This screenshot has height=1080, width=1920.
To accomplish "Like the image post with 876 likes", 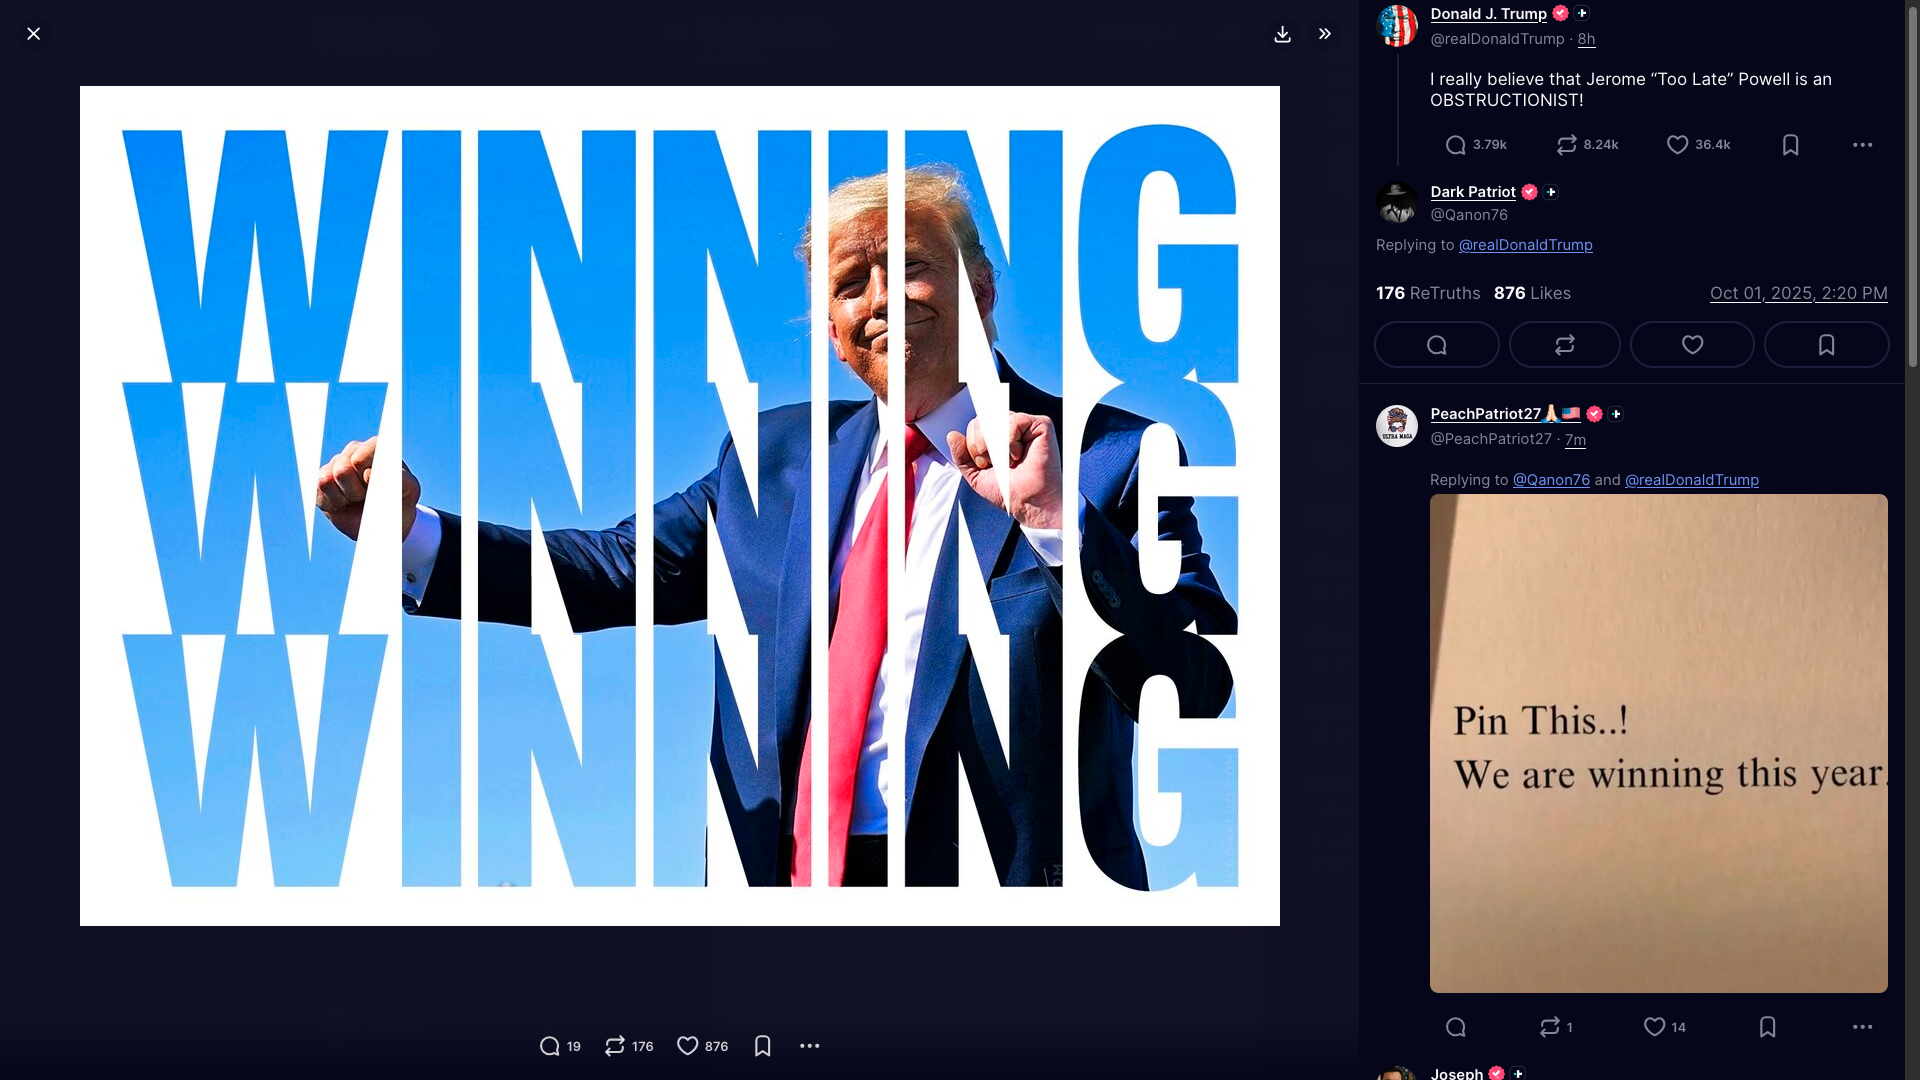I will point(703,1046).
